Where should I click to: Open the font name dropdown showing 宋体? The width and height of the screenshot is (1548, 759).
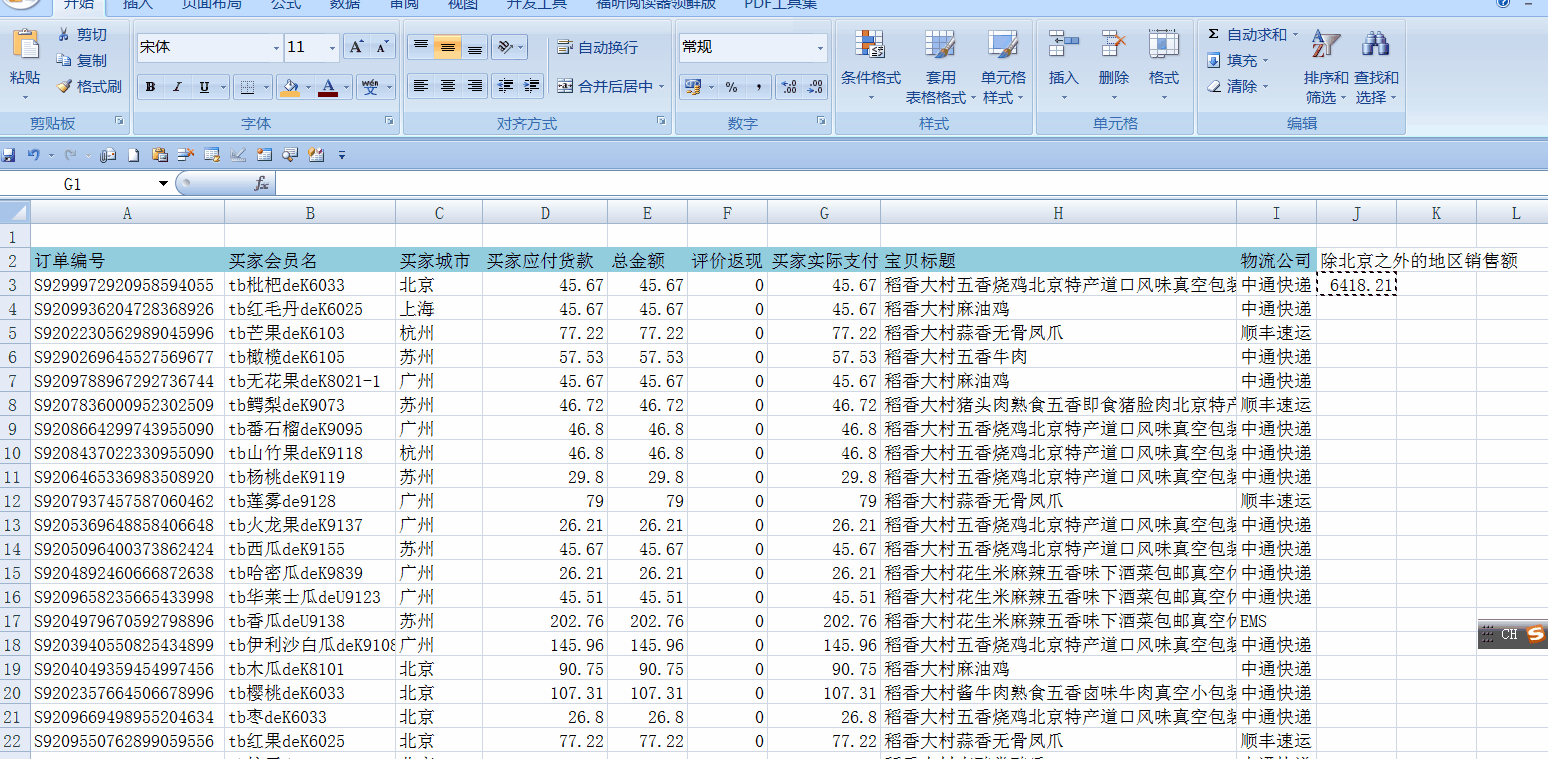click(276, 48)
